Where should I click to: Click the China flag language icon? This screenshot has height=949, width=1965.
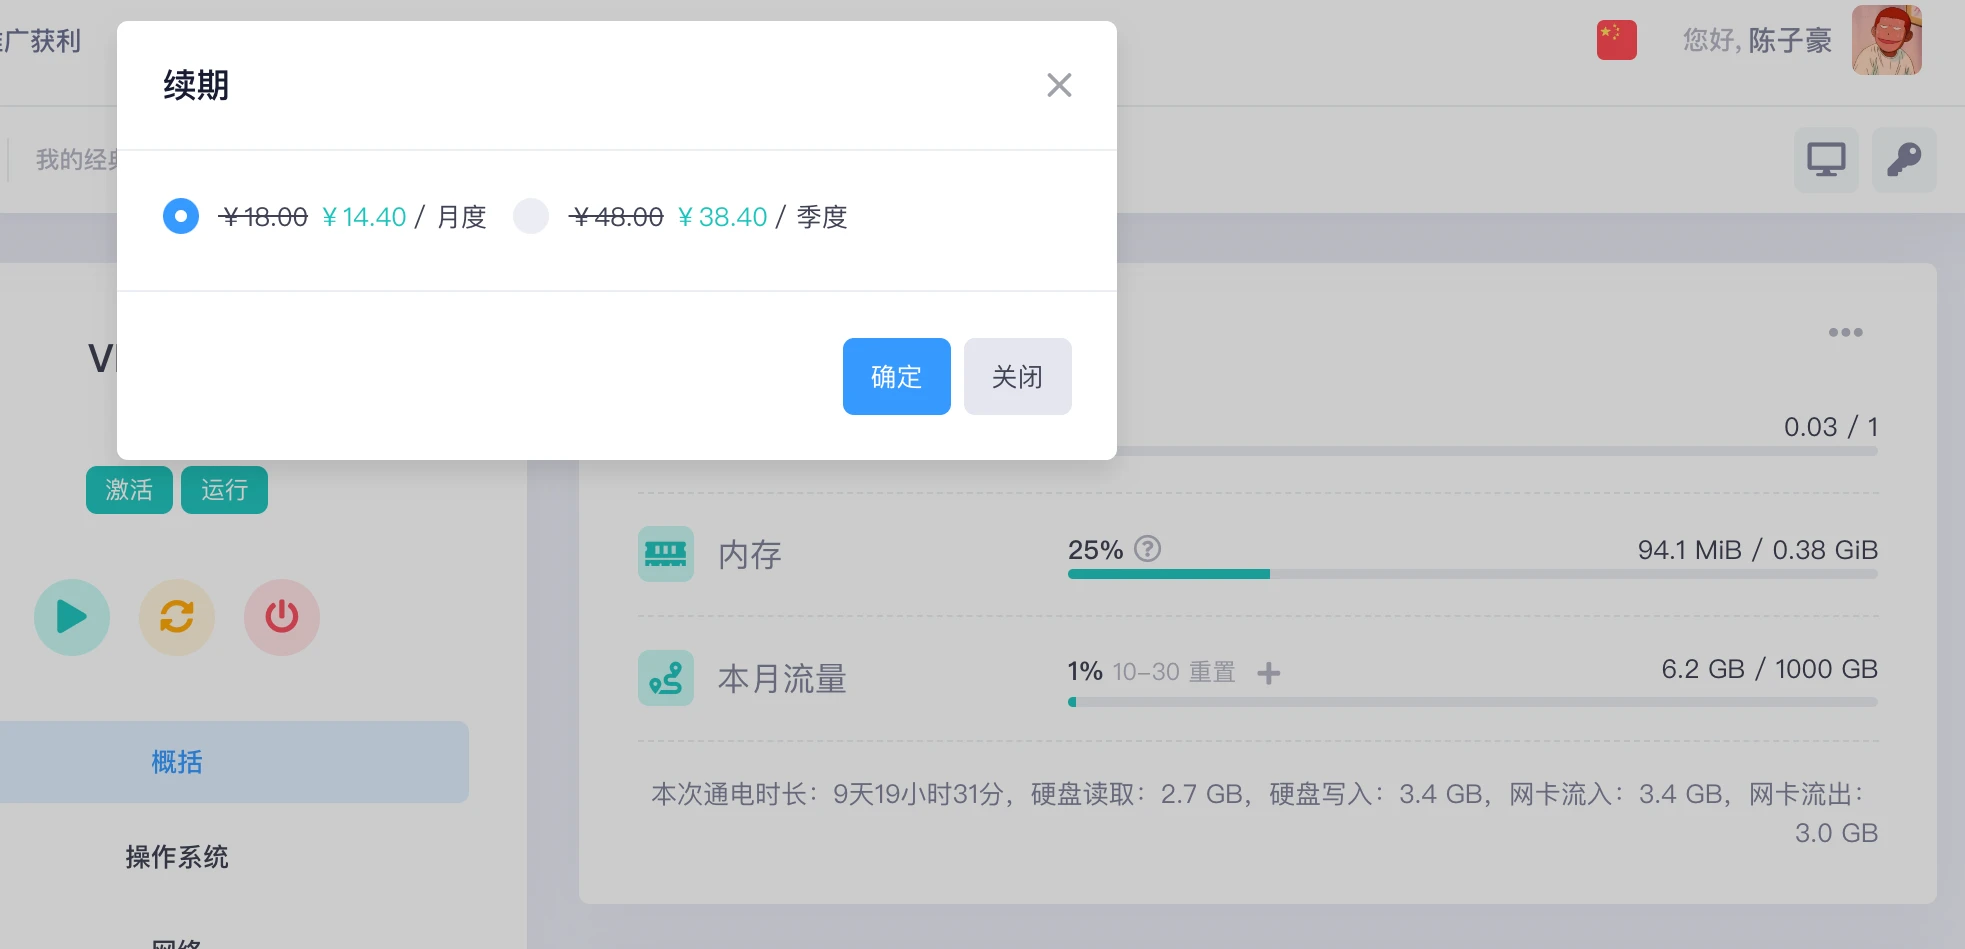coord(1616,40)
